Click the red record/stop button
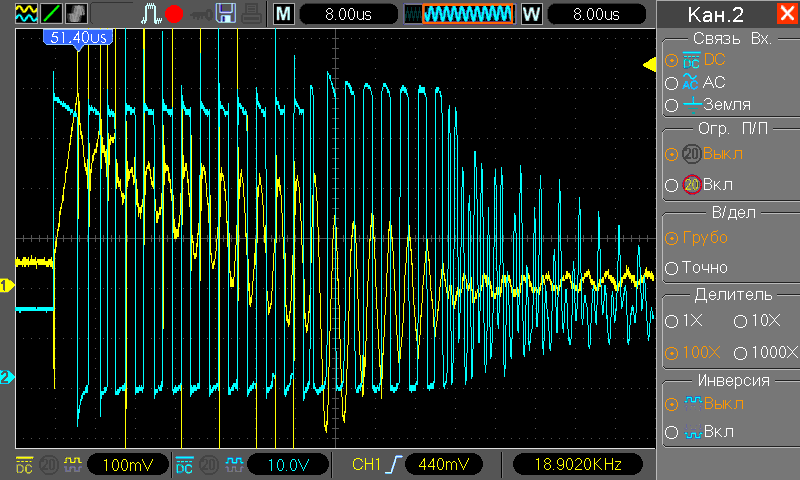This screenshot has height=480, width=800. pos(174,14)
